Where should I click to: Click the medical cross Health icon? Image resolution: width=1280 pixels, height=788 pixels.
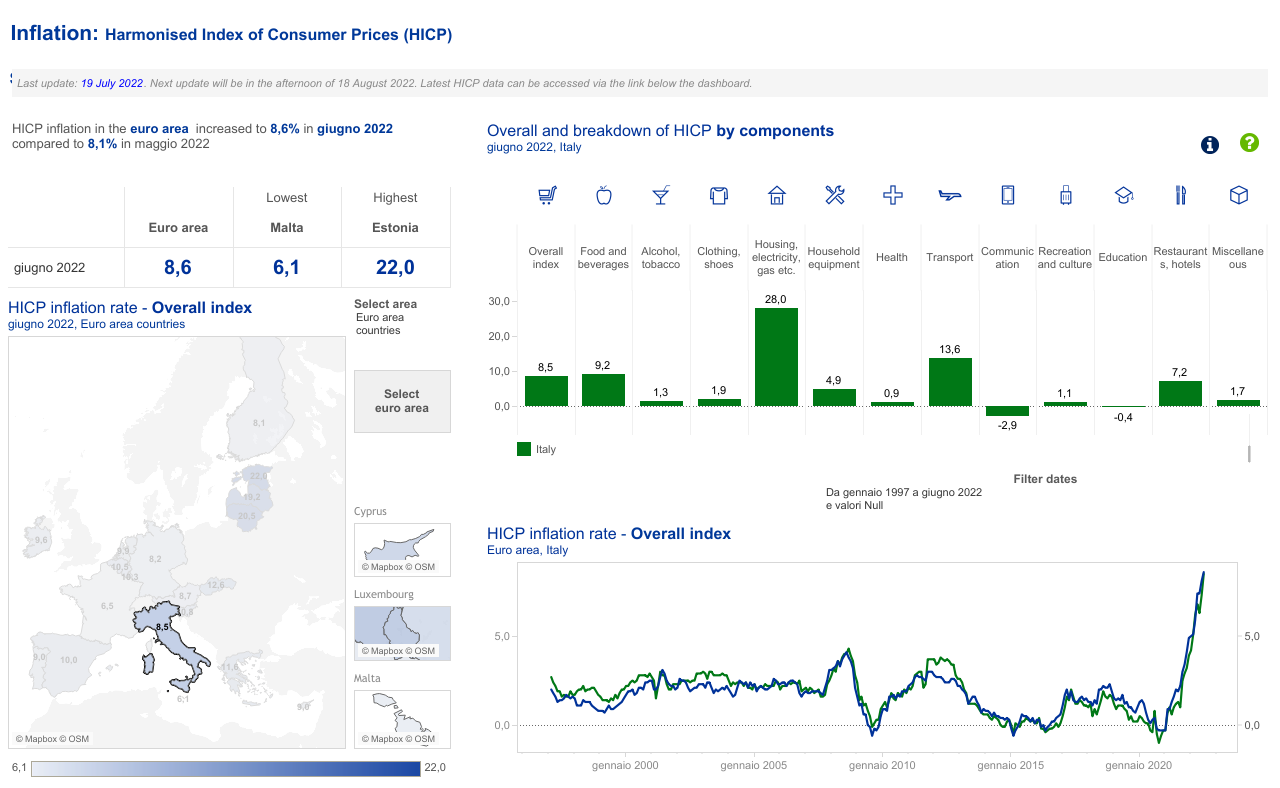(x=892, y=196)
